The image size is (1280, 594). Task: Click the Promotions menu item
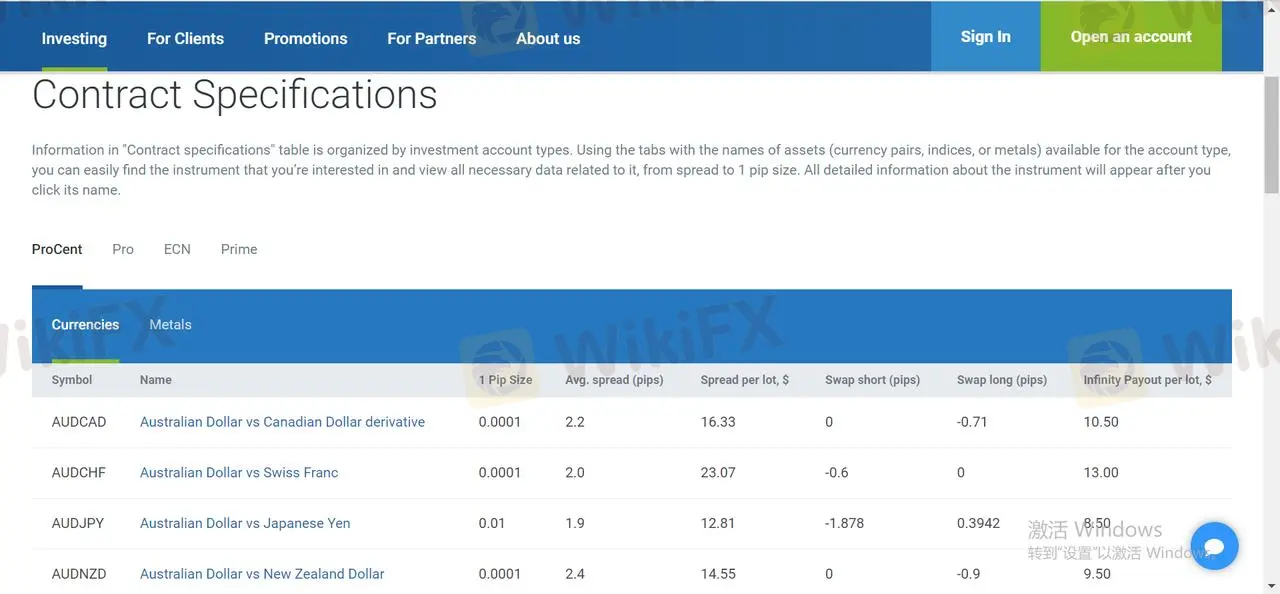pos(305,38)
